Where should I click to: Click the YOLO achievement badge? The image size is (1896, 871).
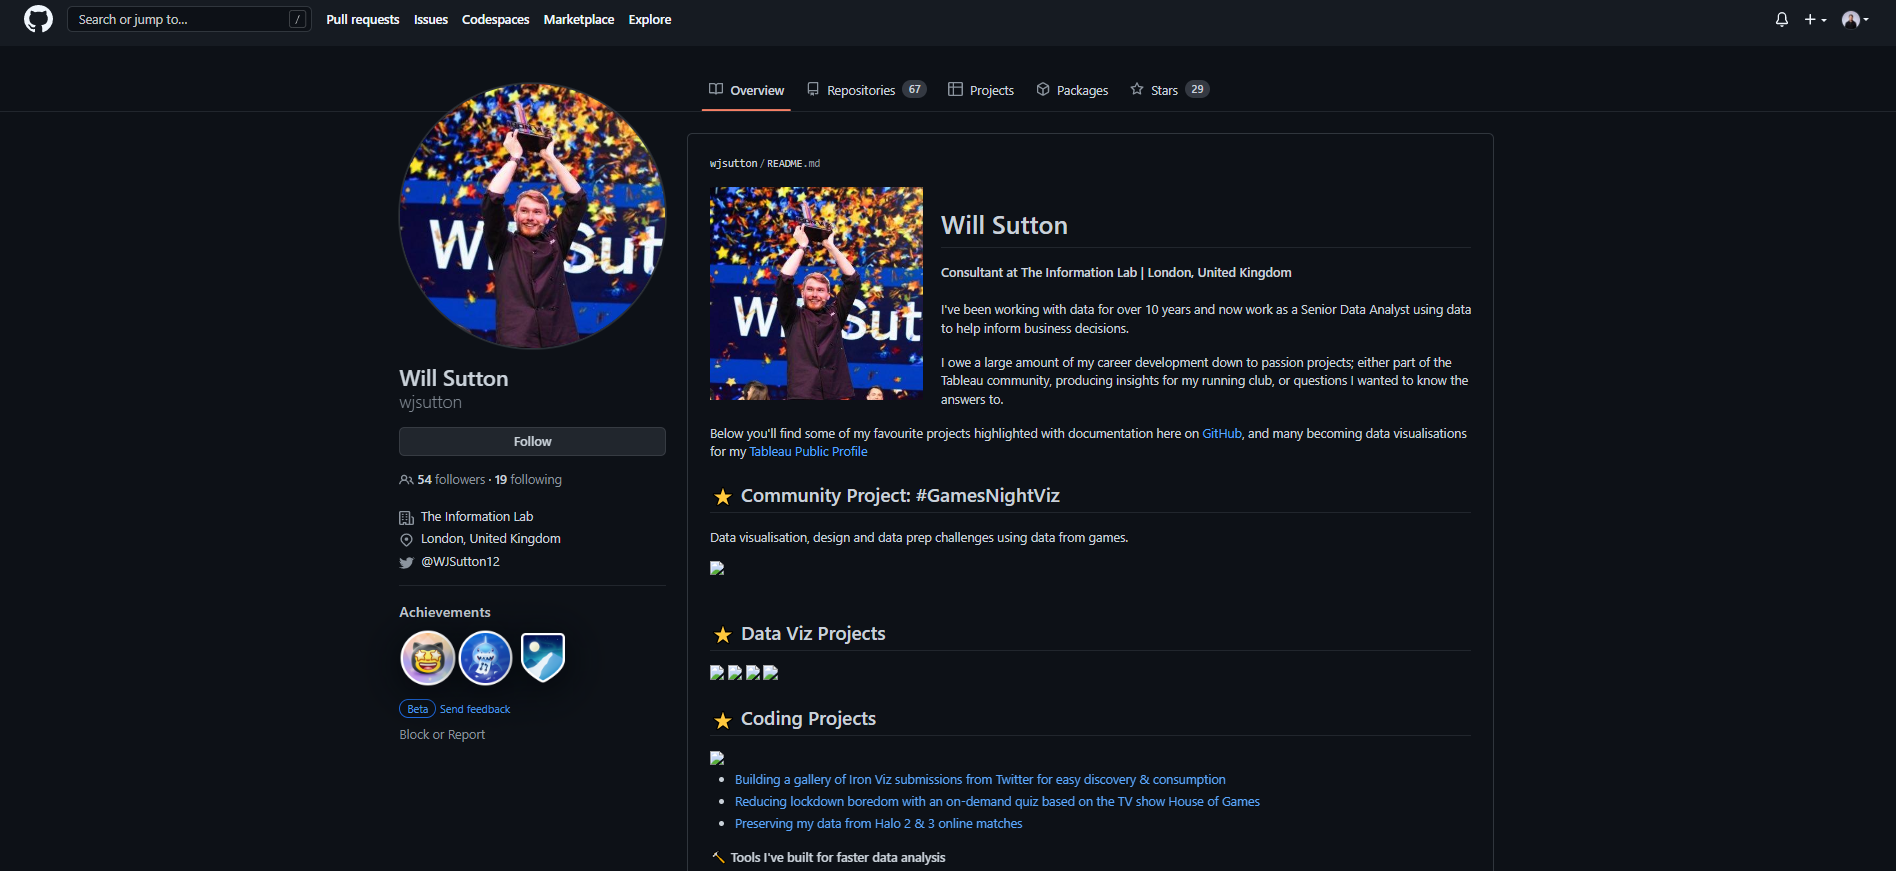(x=427, y=658)
